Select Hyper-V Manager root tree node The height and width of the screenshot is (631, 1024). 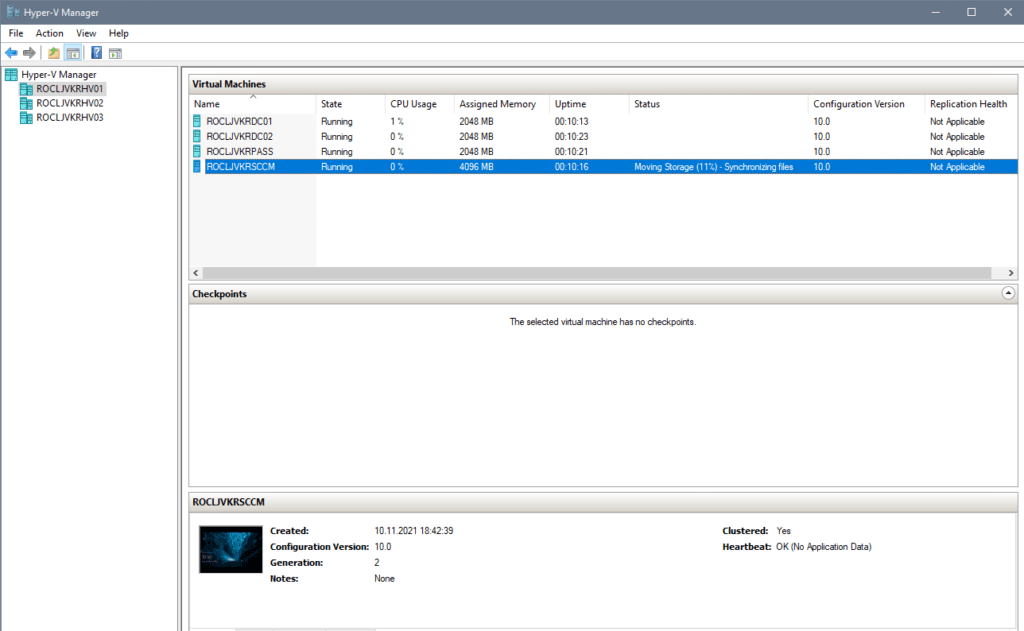(58, 74)
